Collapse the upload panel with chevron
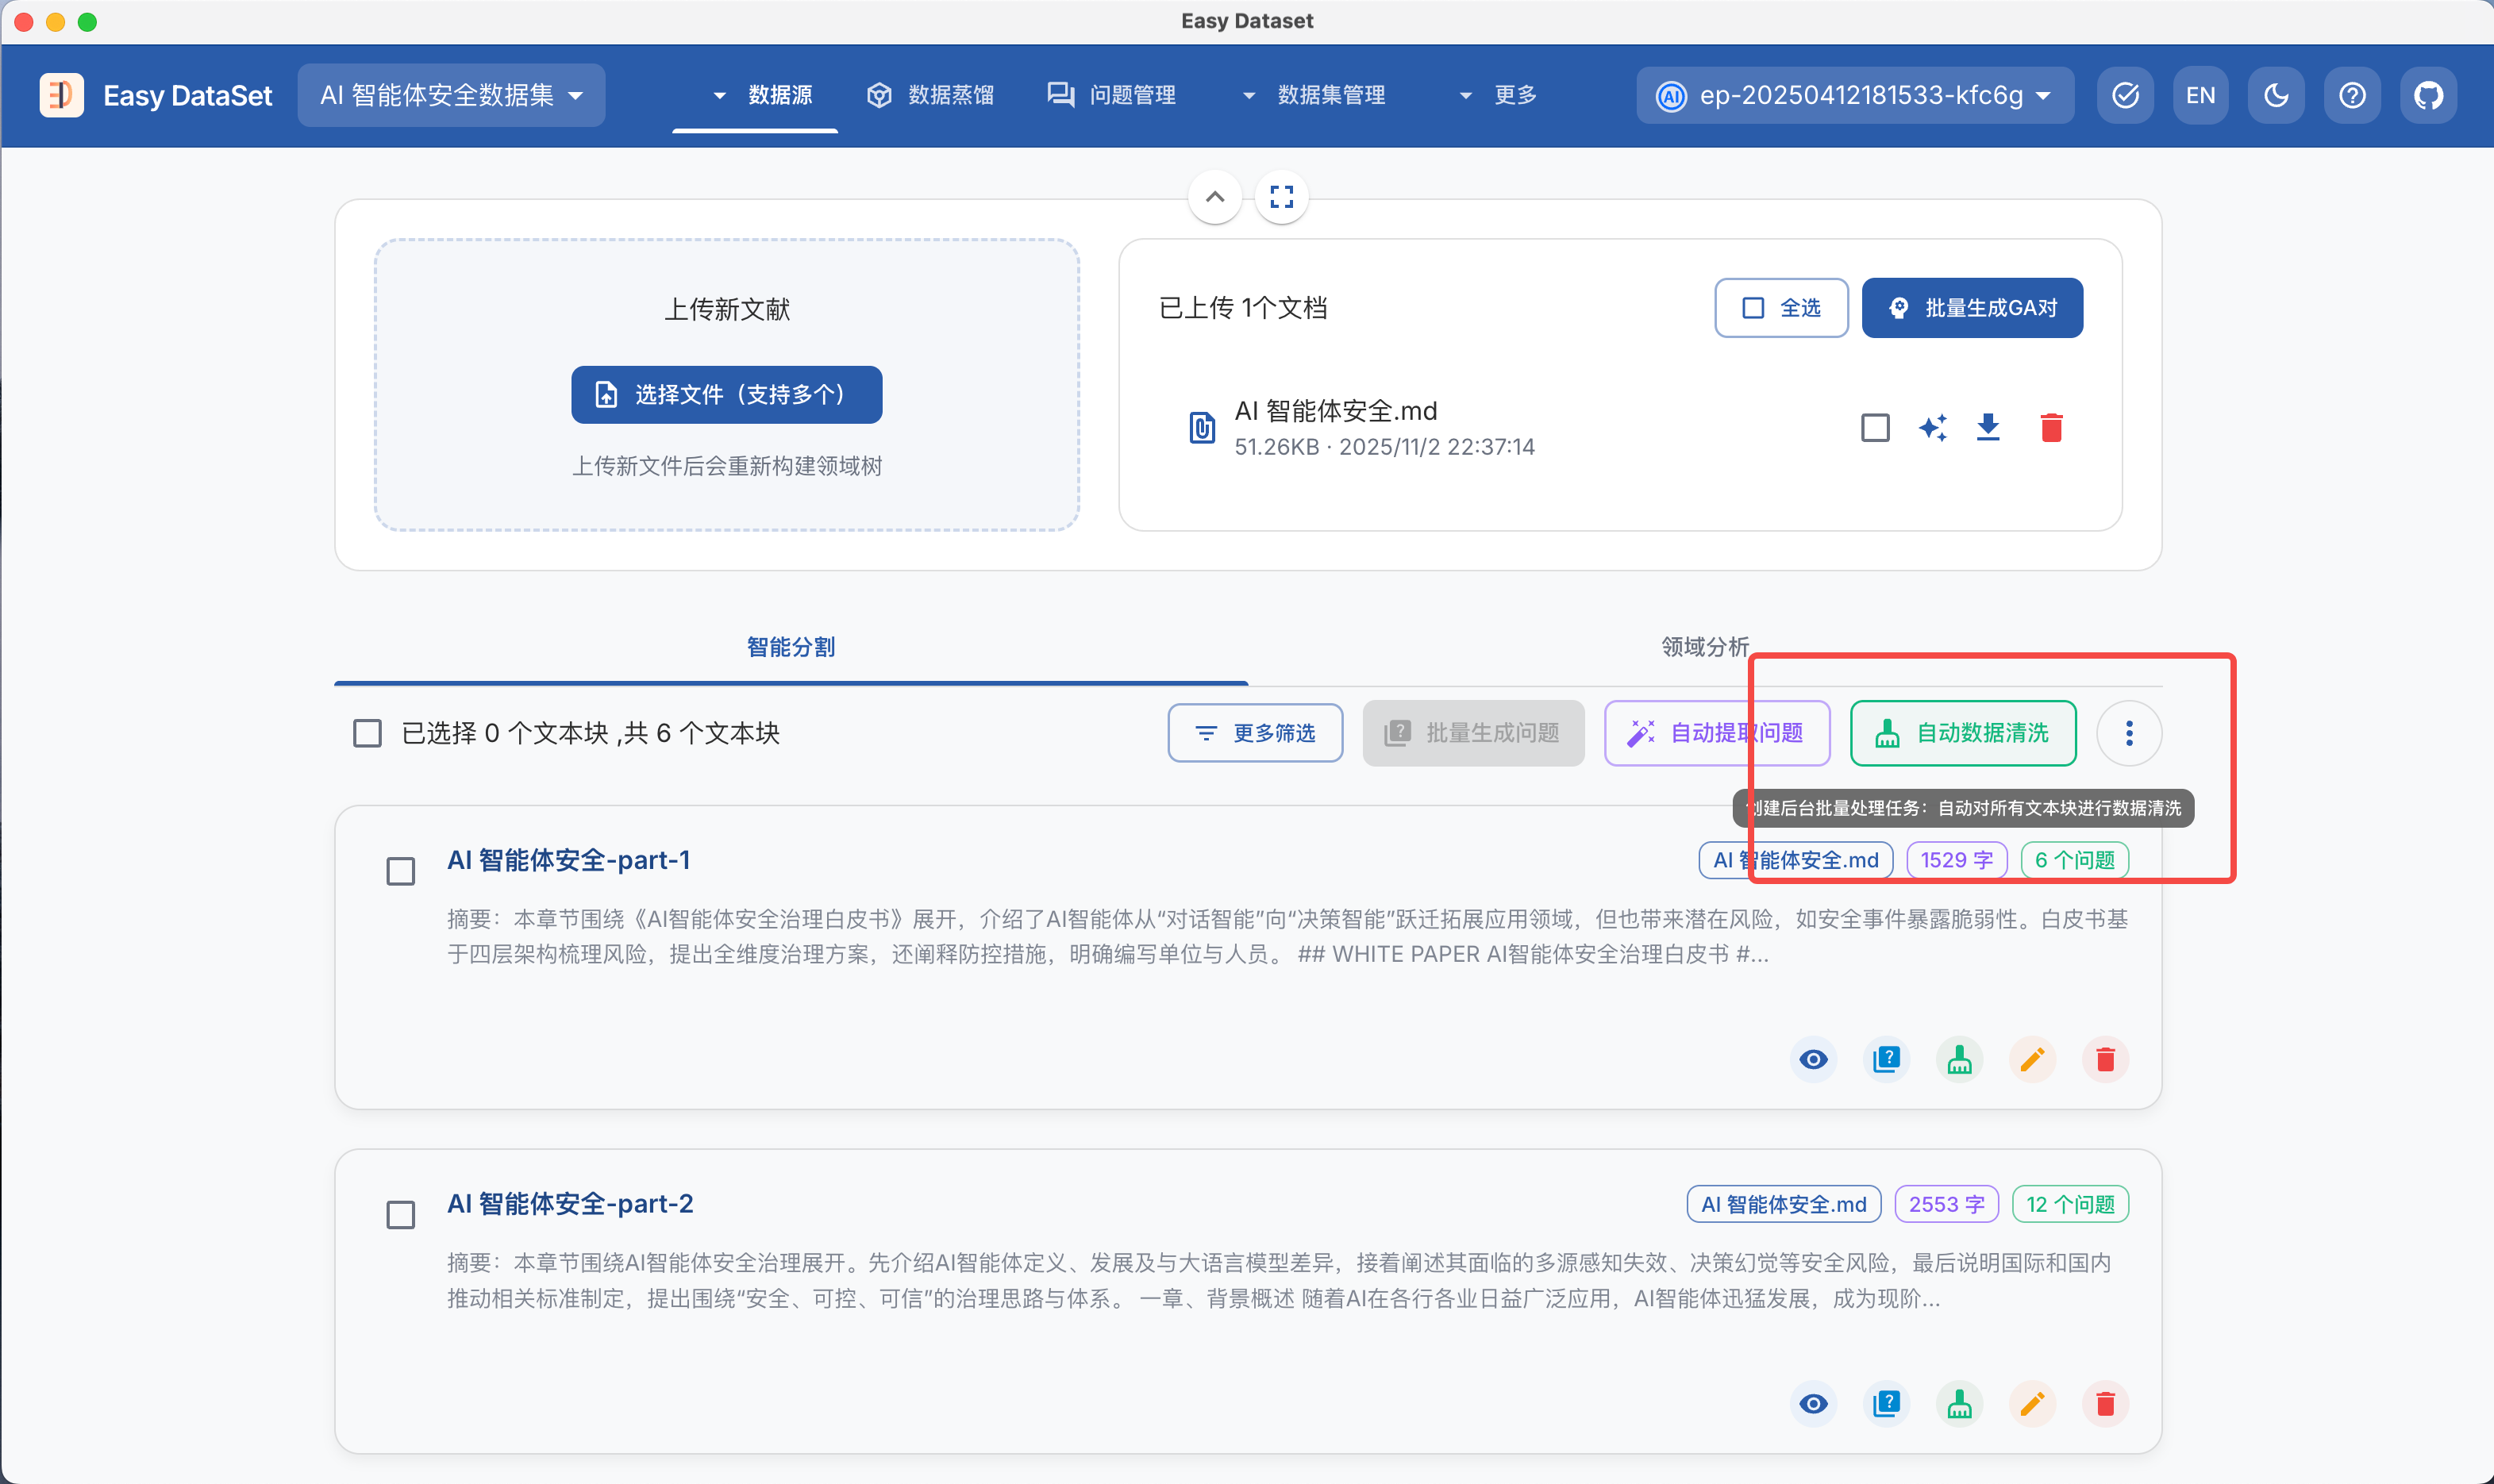This screenshot has width=2494, height=1484. [1215, 197]
